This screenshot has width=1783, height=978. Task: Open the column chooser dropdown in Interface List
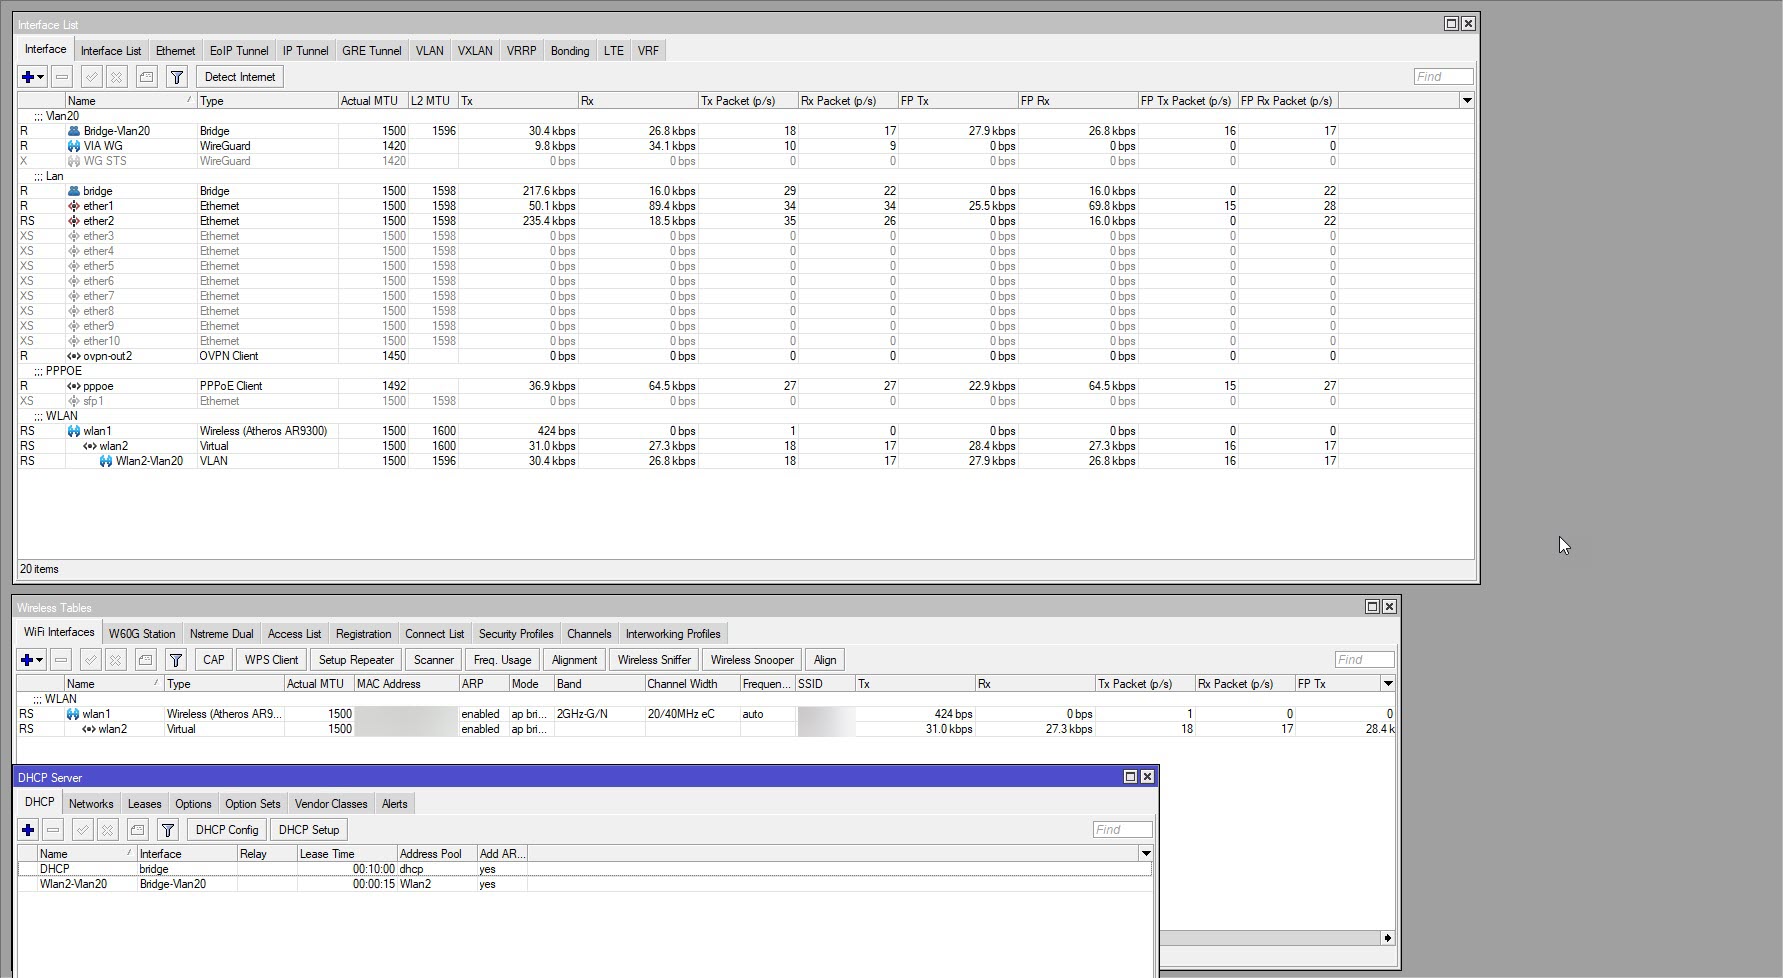[1467, 101]
